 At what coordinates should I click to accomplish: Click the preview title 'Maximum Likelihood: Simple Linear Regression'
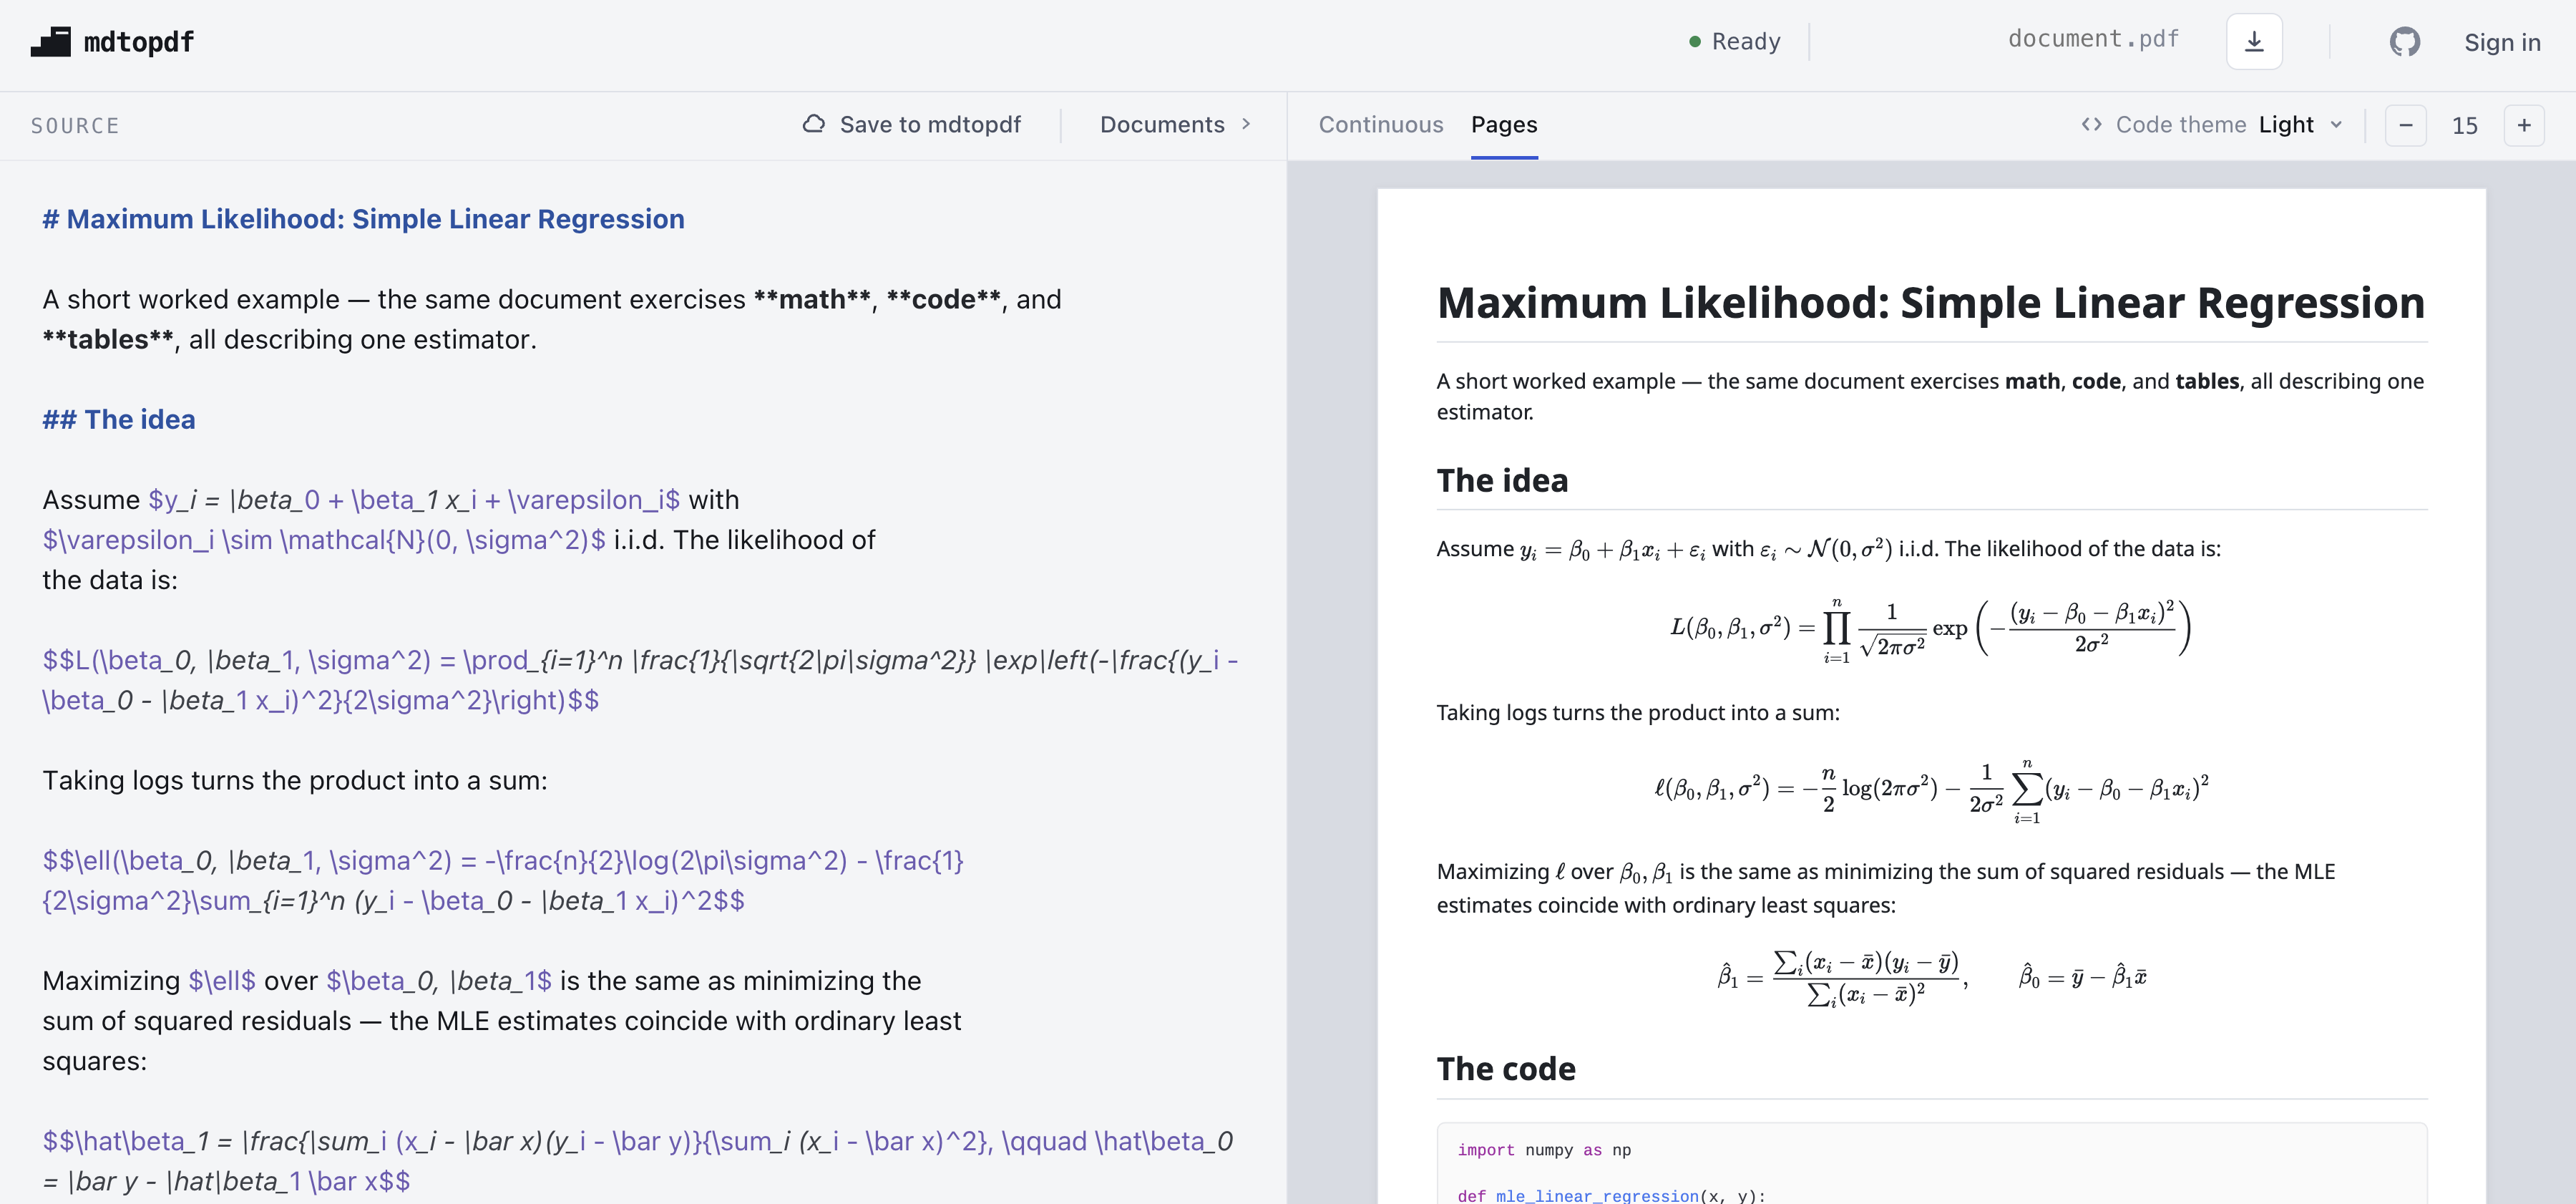[x=1930, y=302]
